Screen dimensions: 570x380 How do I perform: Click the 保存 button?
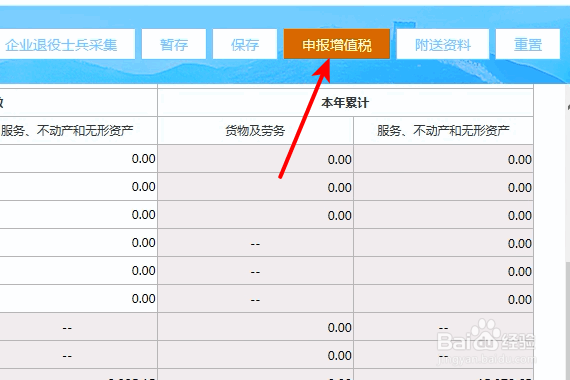245,44
